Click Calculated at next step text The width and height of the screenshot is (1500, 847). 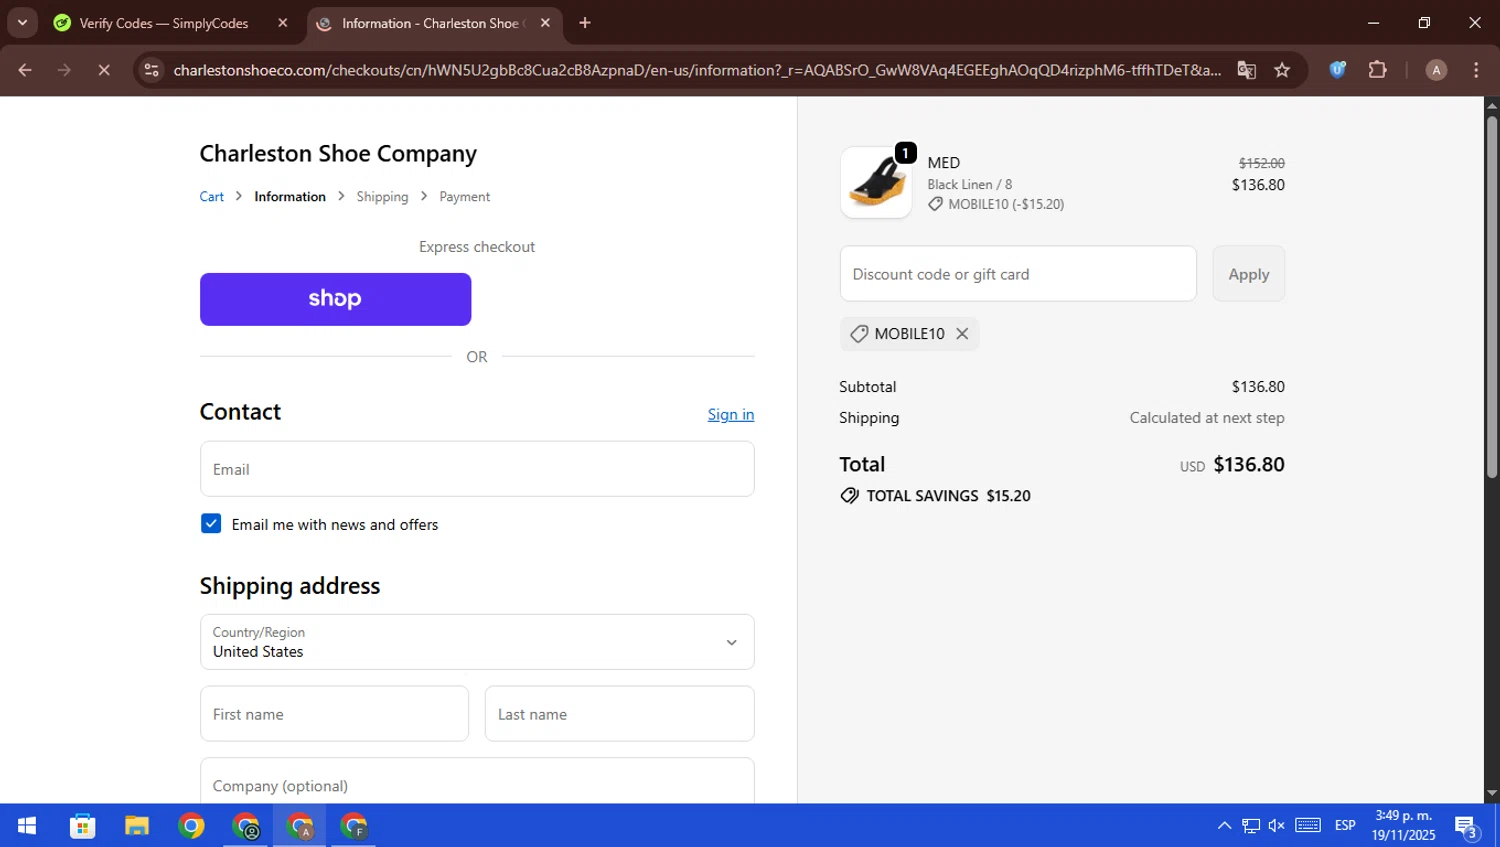pos(1207,418)
